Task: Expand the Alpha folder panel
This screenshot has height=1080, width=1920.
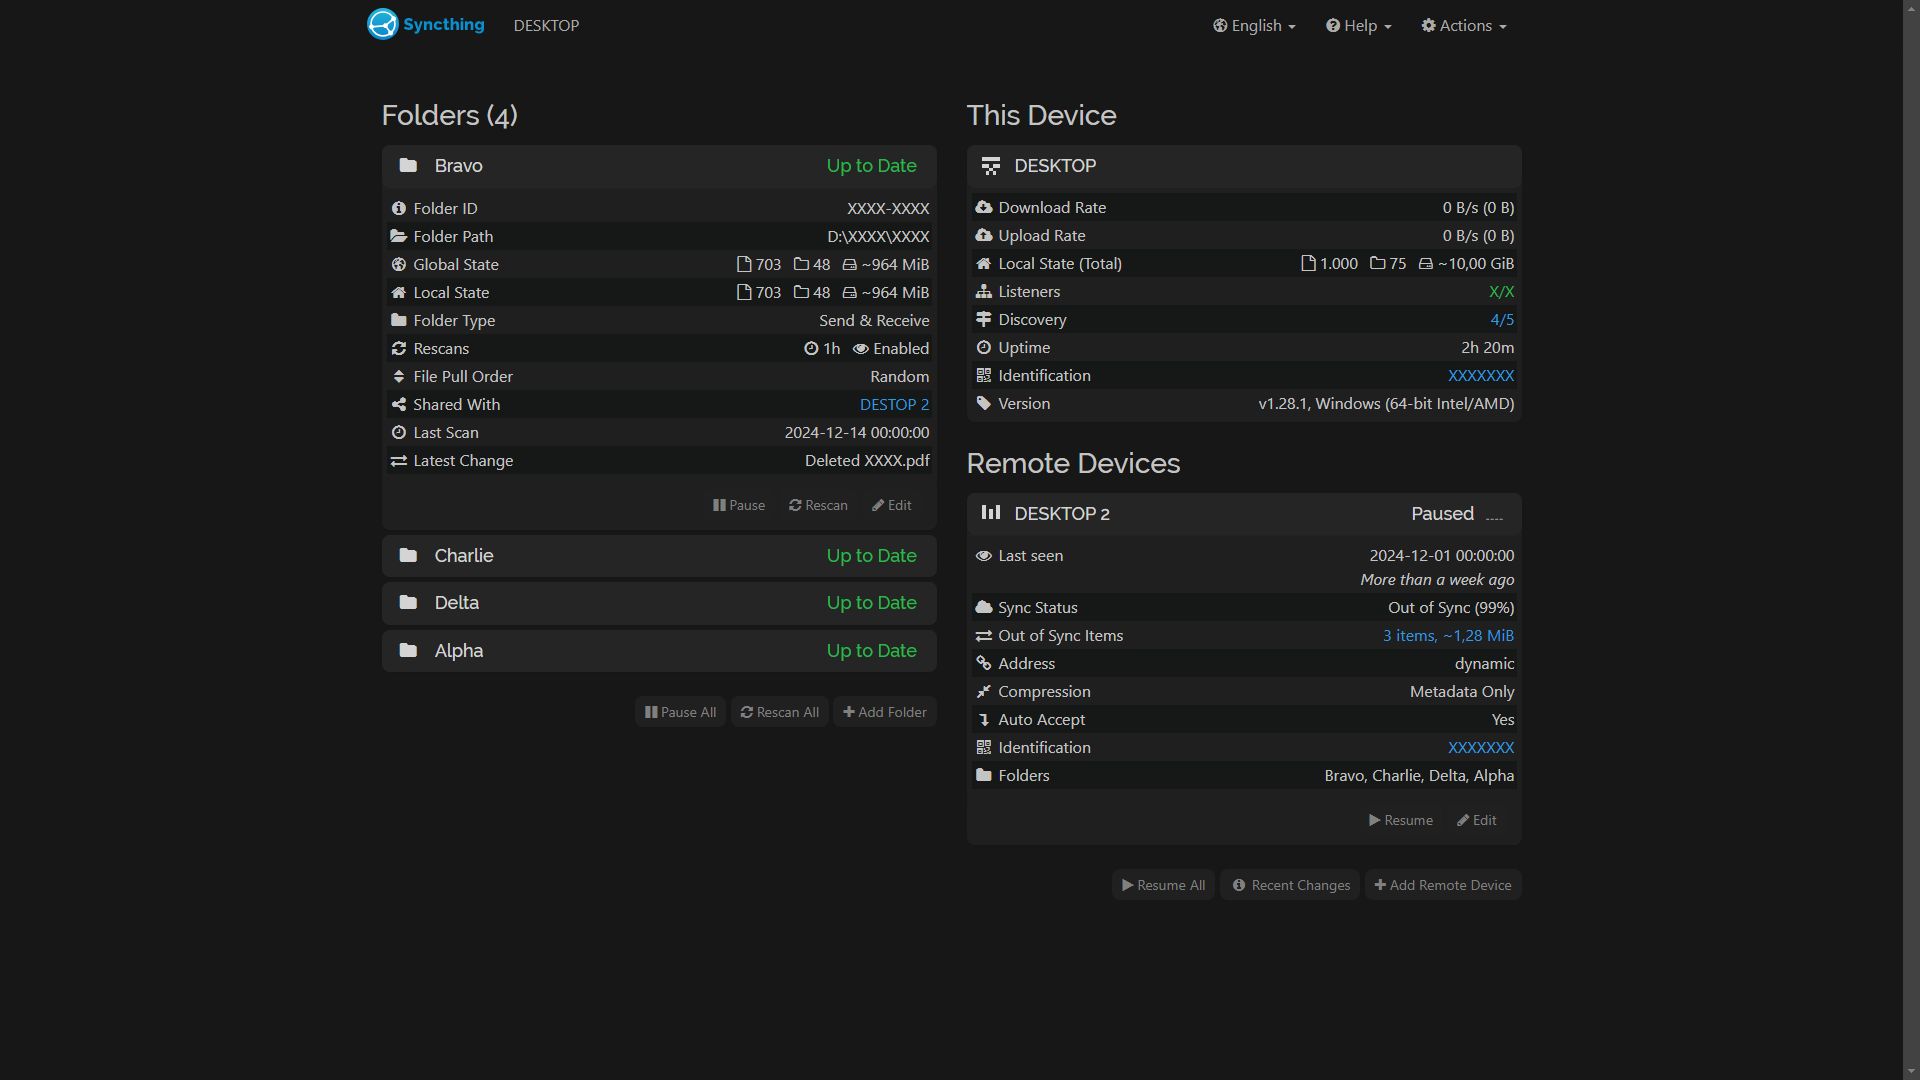Action: point(659,651)
